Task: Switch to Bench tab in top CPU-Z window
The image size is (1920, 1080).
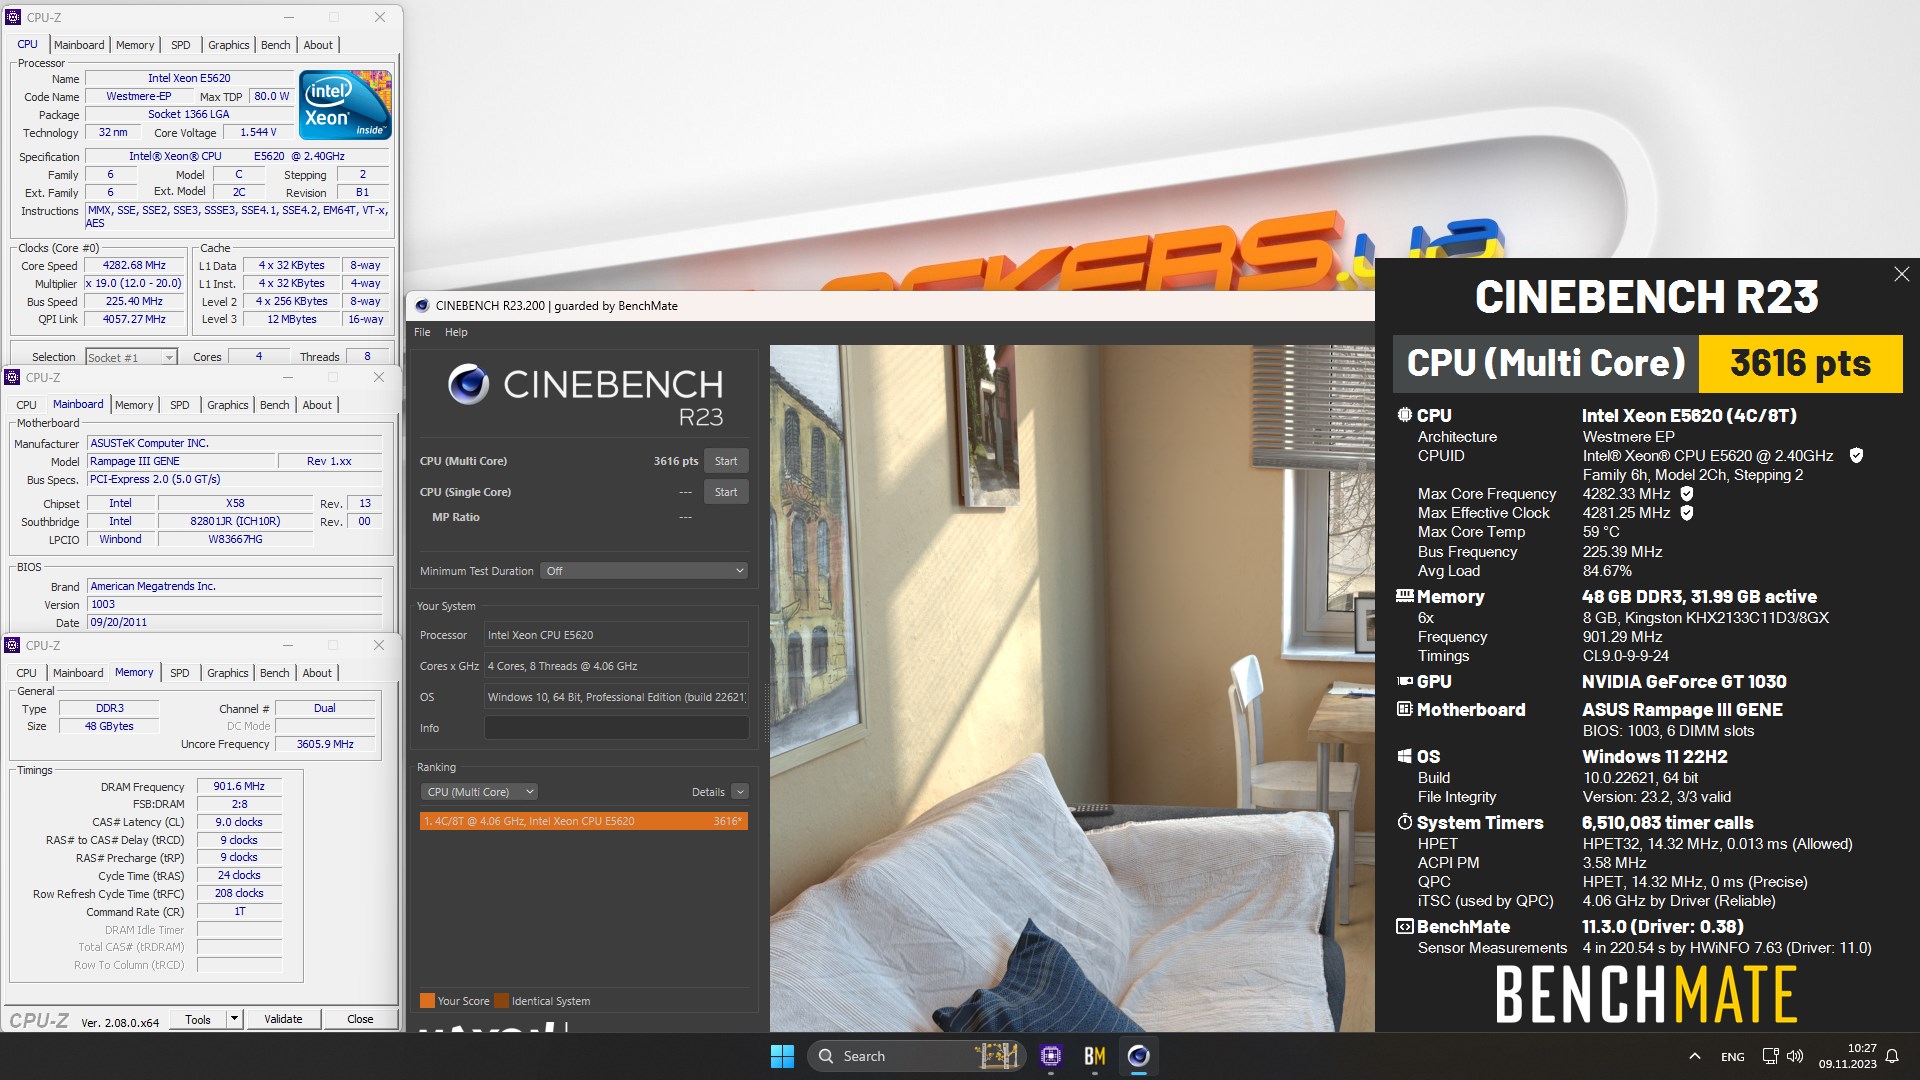Action: 275,45
